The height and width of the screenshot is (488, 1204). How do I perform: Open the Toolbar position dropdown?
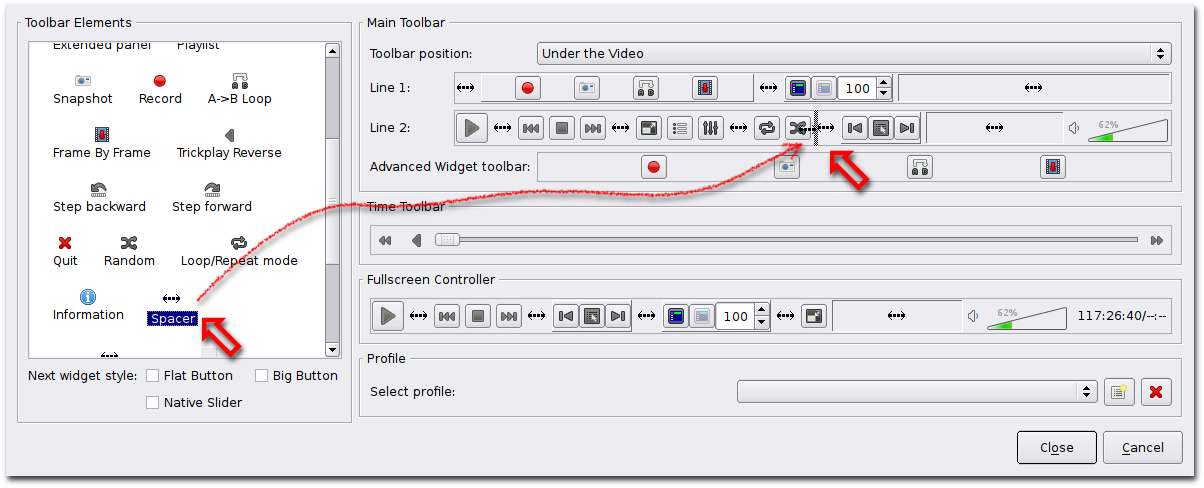853,54
